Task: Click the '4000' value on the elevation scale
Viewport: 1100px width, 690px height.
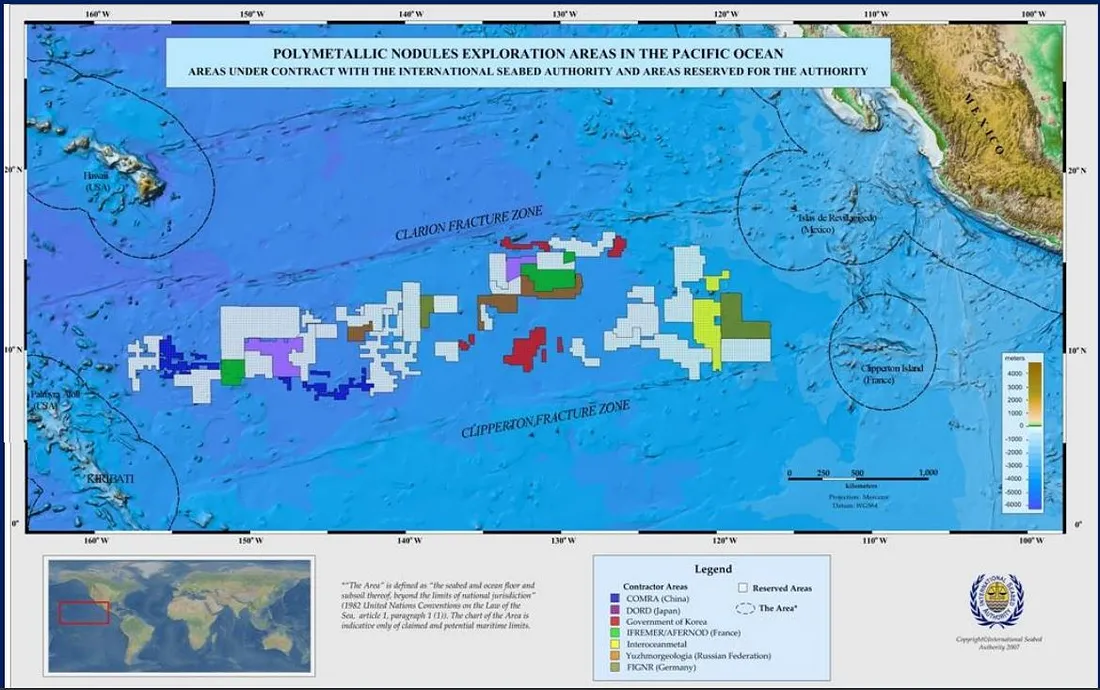Action: click(x=1015, y=374)
